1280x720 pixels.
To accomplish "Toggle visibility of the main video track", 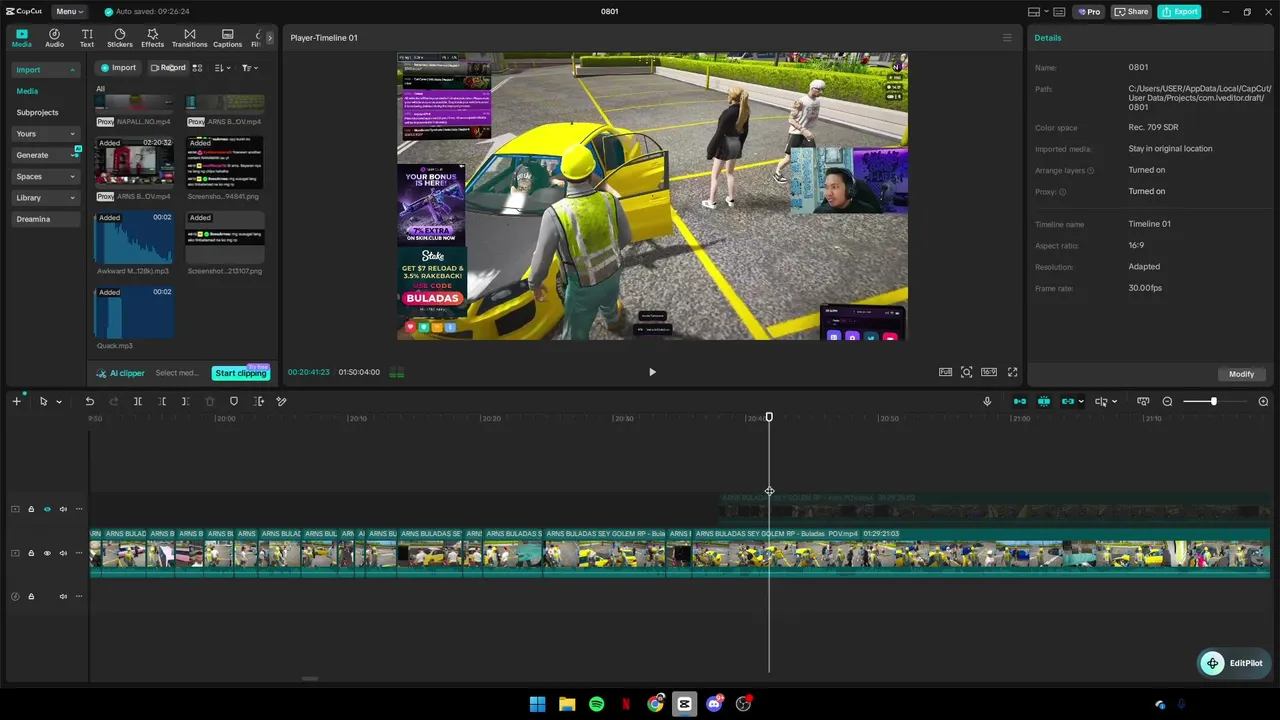I will coord(47,553).
